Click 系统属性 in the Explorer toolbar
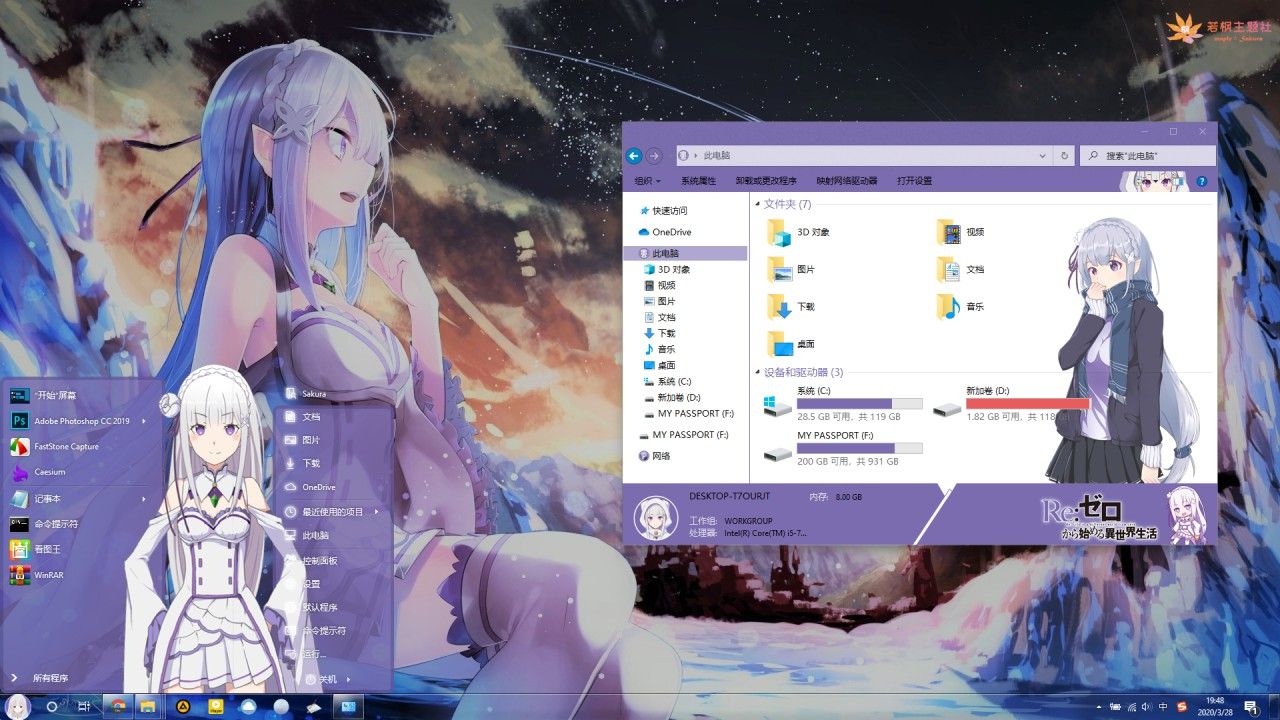Viewport: 1280px width, 720px height. (x=698, y=181)
